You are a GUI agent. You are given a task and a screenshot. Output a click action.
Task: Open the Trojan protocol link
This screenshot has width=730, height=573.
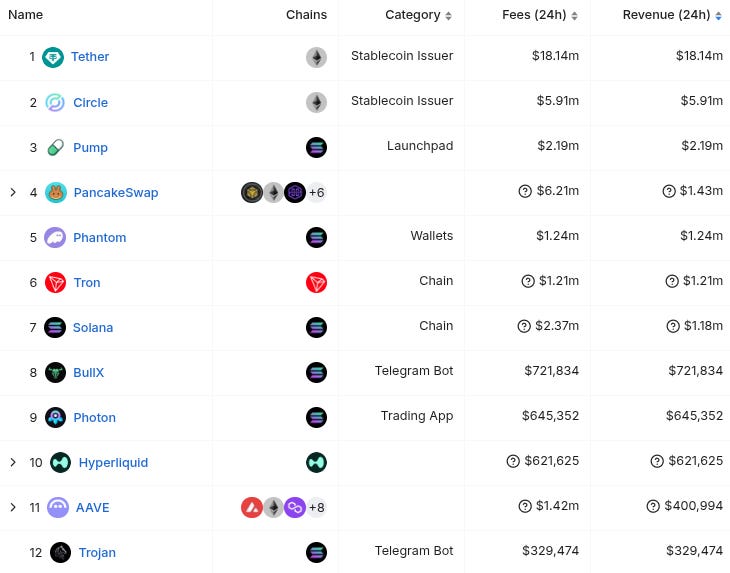(97, 553)
